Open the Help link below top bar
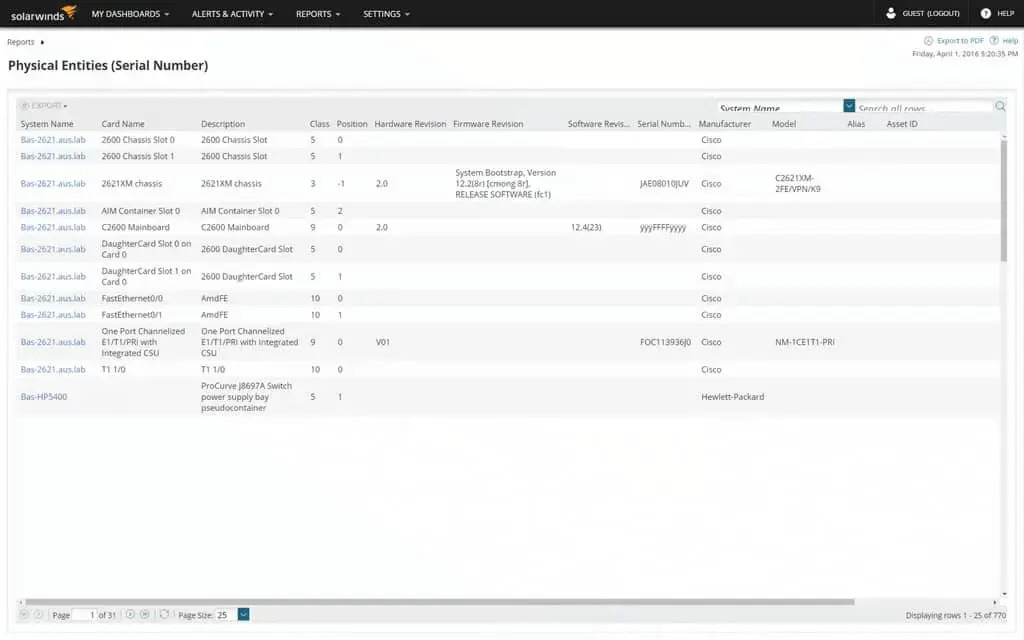Screen dimensions: 1024x640 [x=1010, y=40]
